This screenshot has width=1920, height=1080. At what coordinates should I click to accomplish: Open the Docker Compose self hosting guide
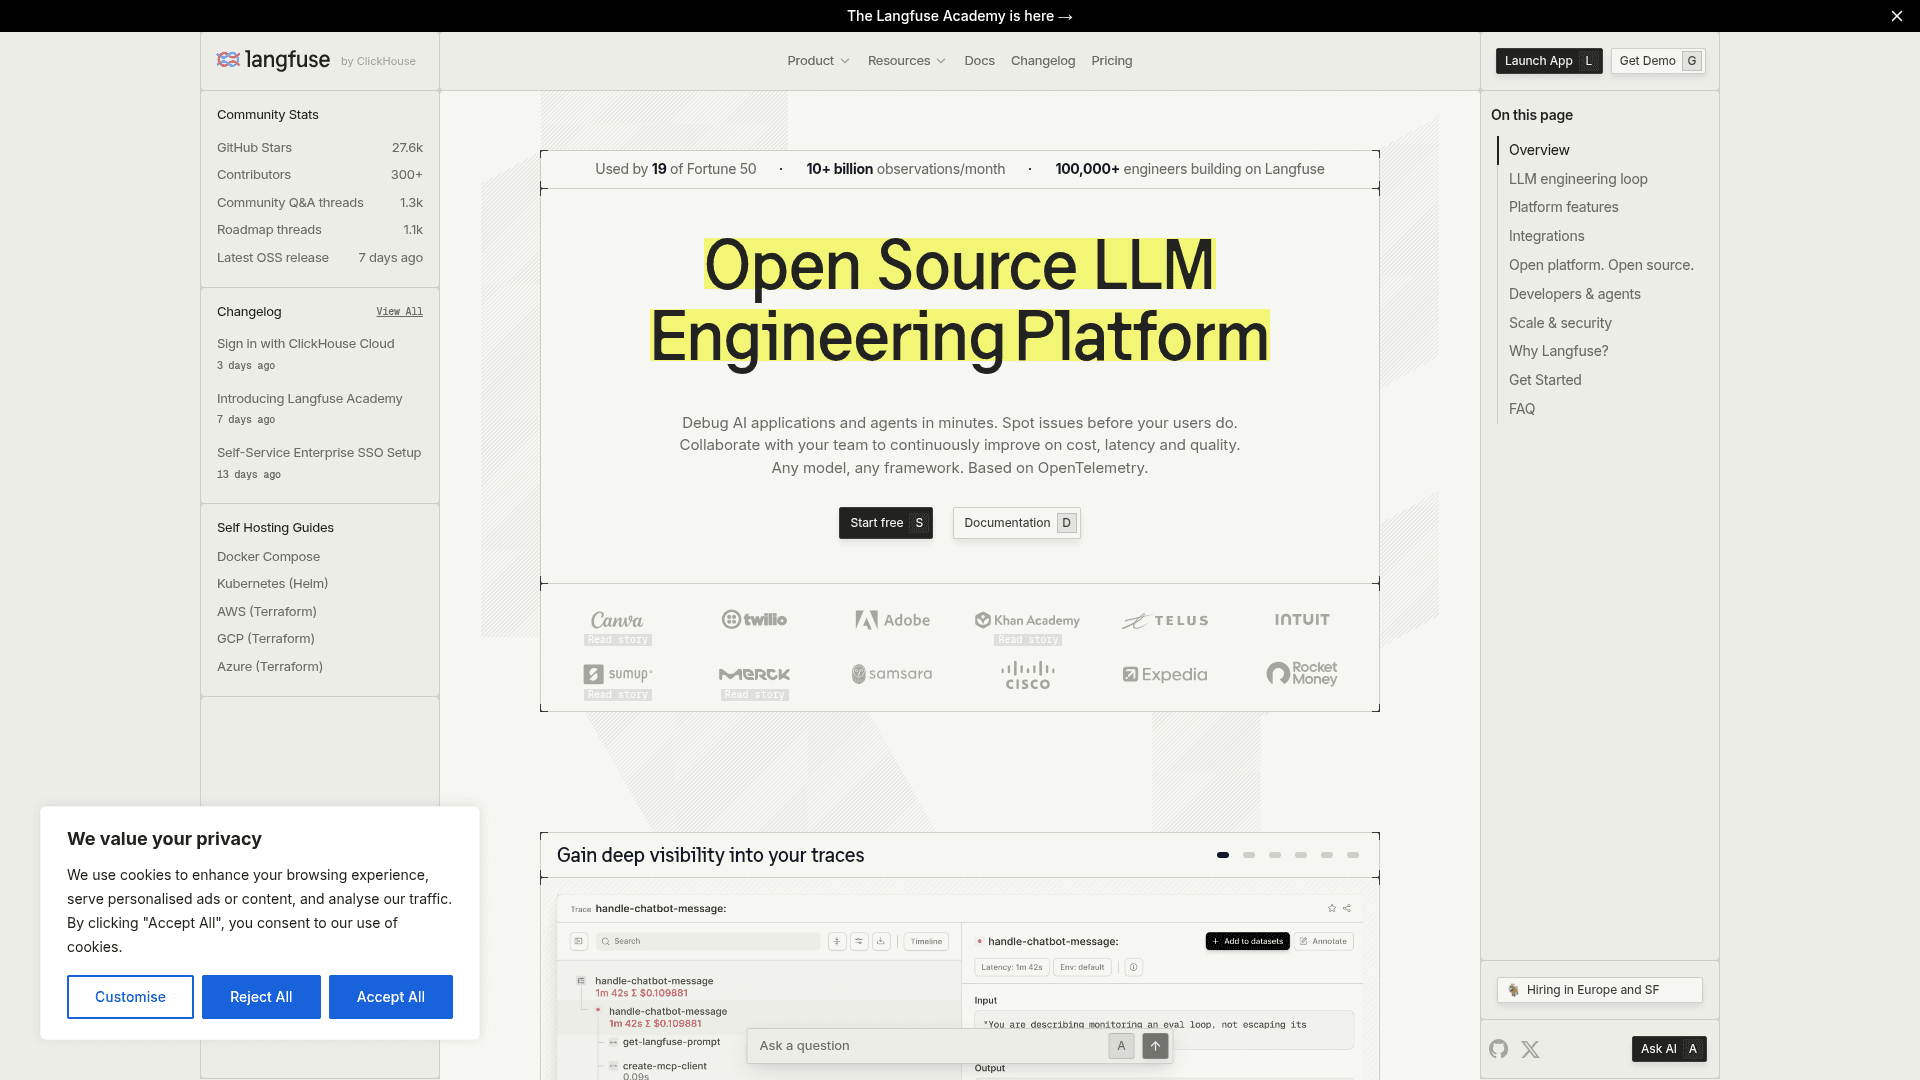268,557
